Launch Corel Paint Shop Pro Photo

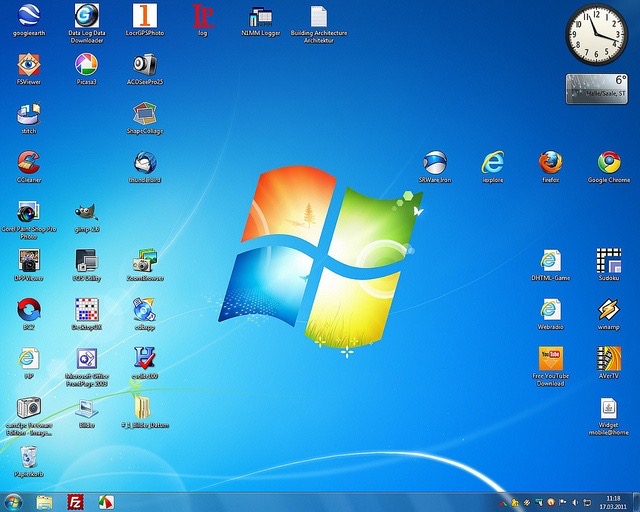click(29, 220)
